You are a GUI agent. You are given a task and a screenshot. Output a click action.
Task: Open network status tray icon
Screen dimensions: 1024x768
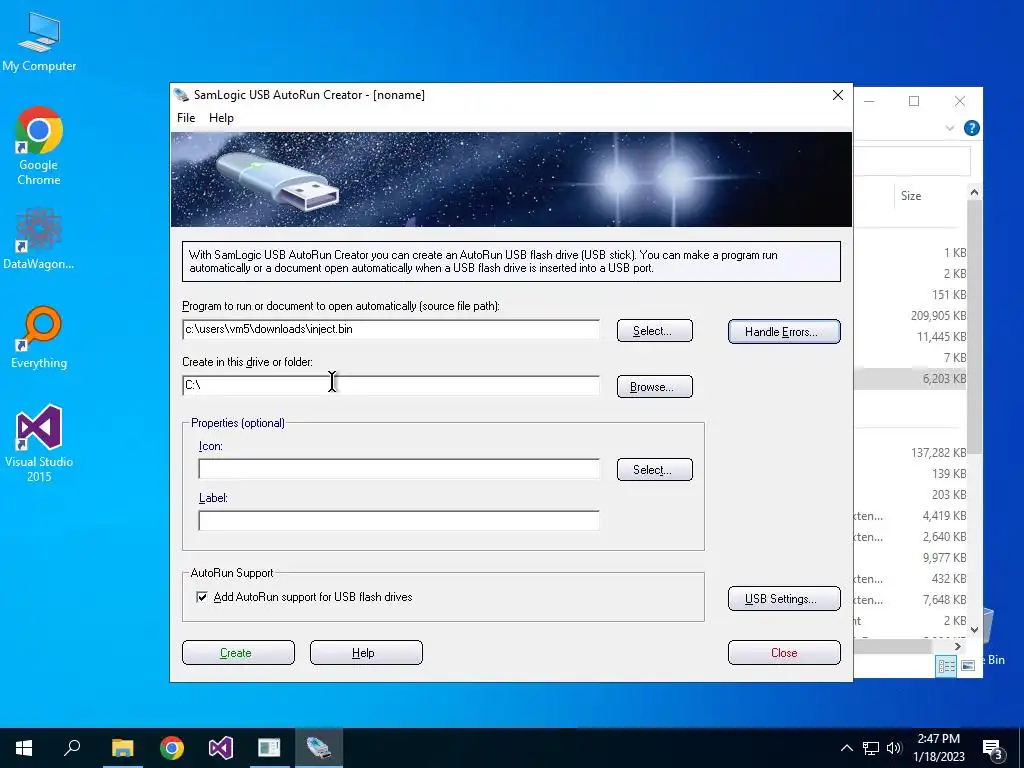(x=871, y=748)
